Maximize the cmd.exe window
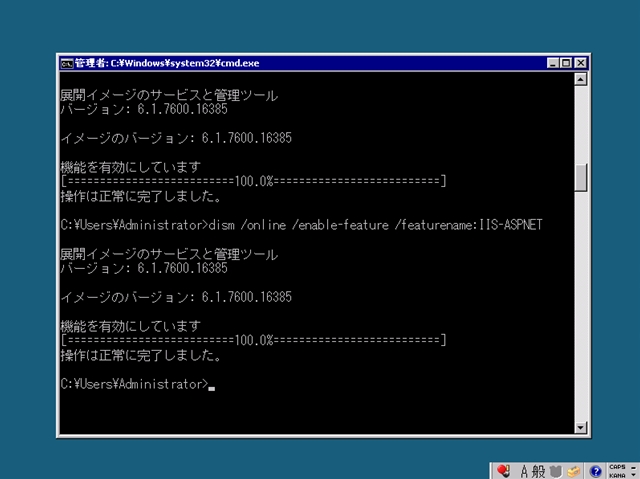The height and width of the screenshot is (479, 640). tap(566, 63)
